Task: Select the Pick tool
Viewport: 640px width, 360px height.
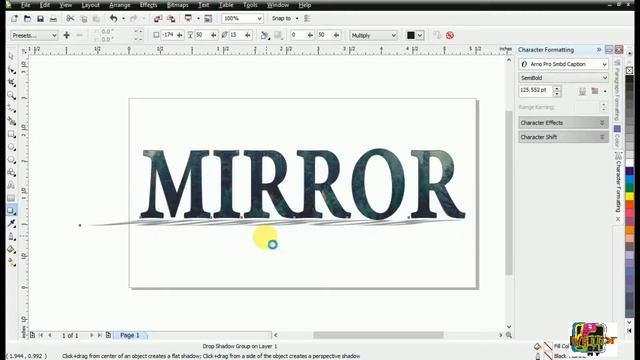Action: tap(11, 57)
